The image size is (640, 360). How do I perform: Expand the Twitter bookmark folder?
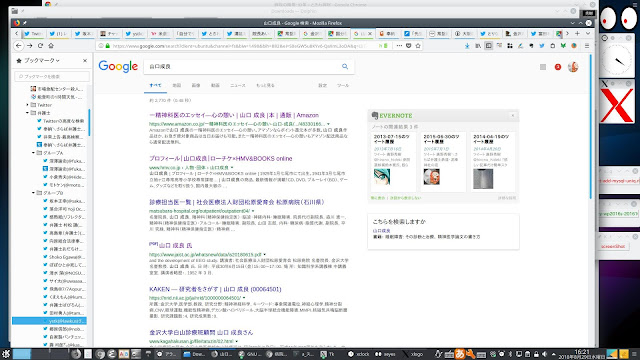point(27,105)
